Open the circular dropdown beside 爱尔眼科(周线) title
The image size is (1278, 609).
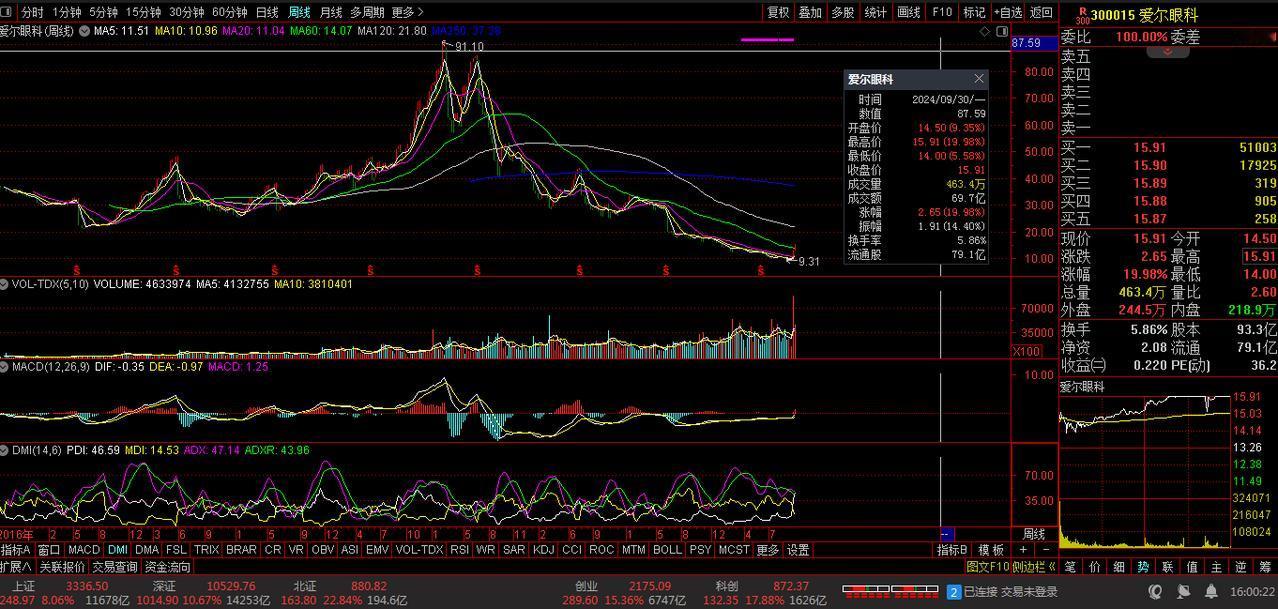pos(84,31)
